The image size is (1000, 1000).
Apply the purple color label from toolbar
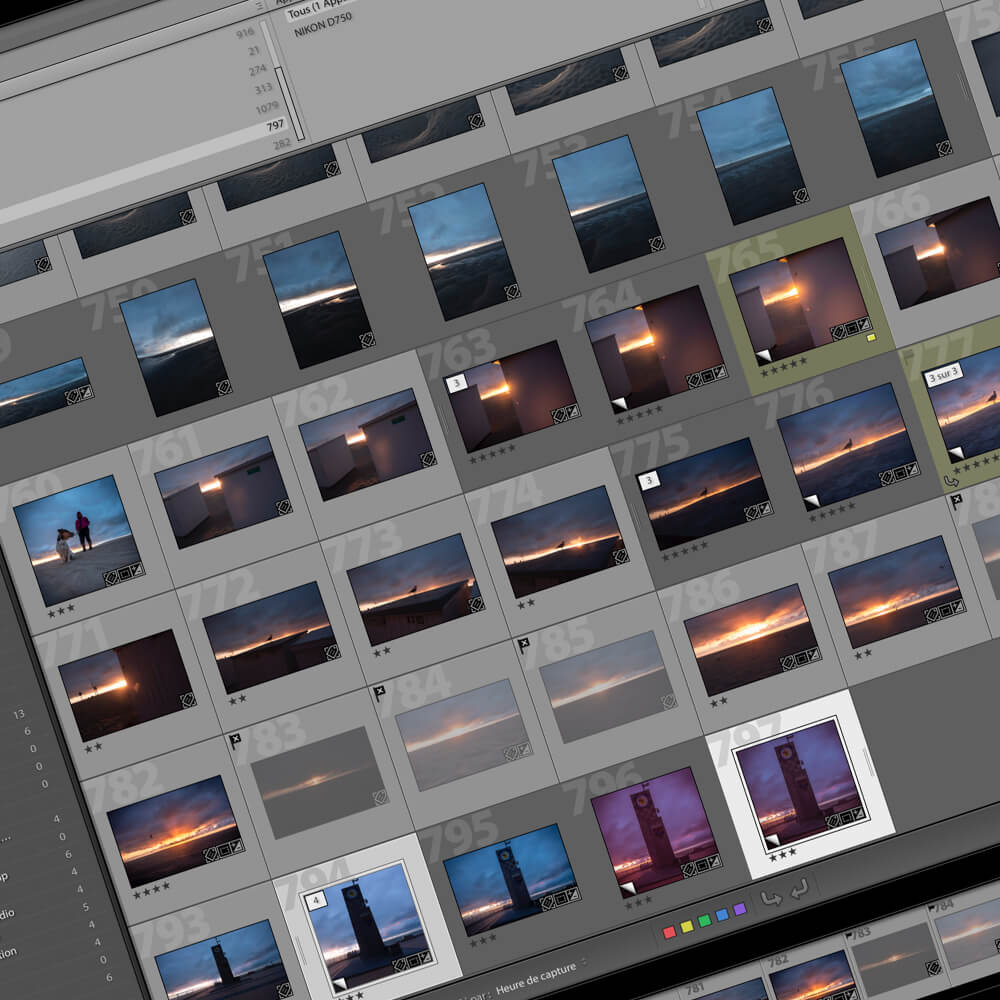(740, 909)
